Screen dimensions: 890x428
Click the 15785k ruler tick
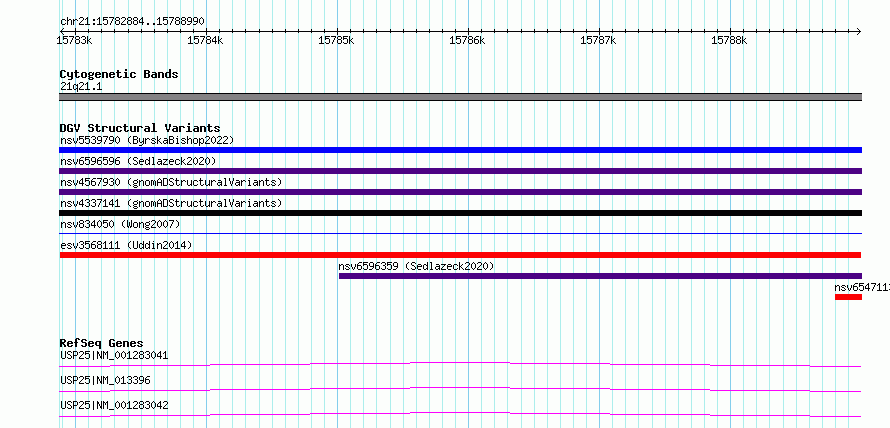click(x=337, y=40)
